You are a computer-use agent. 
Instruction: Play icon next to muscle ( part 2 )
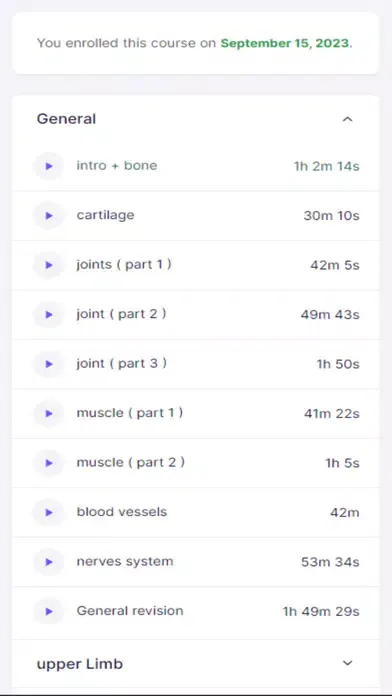click(x=49, y=463)
